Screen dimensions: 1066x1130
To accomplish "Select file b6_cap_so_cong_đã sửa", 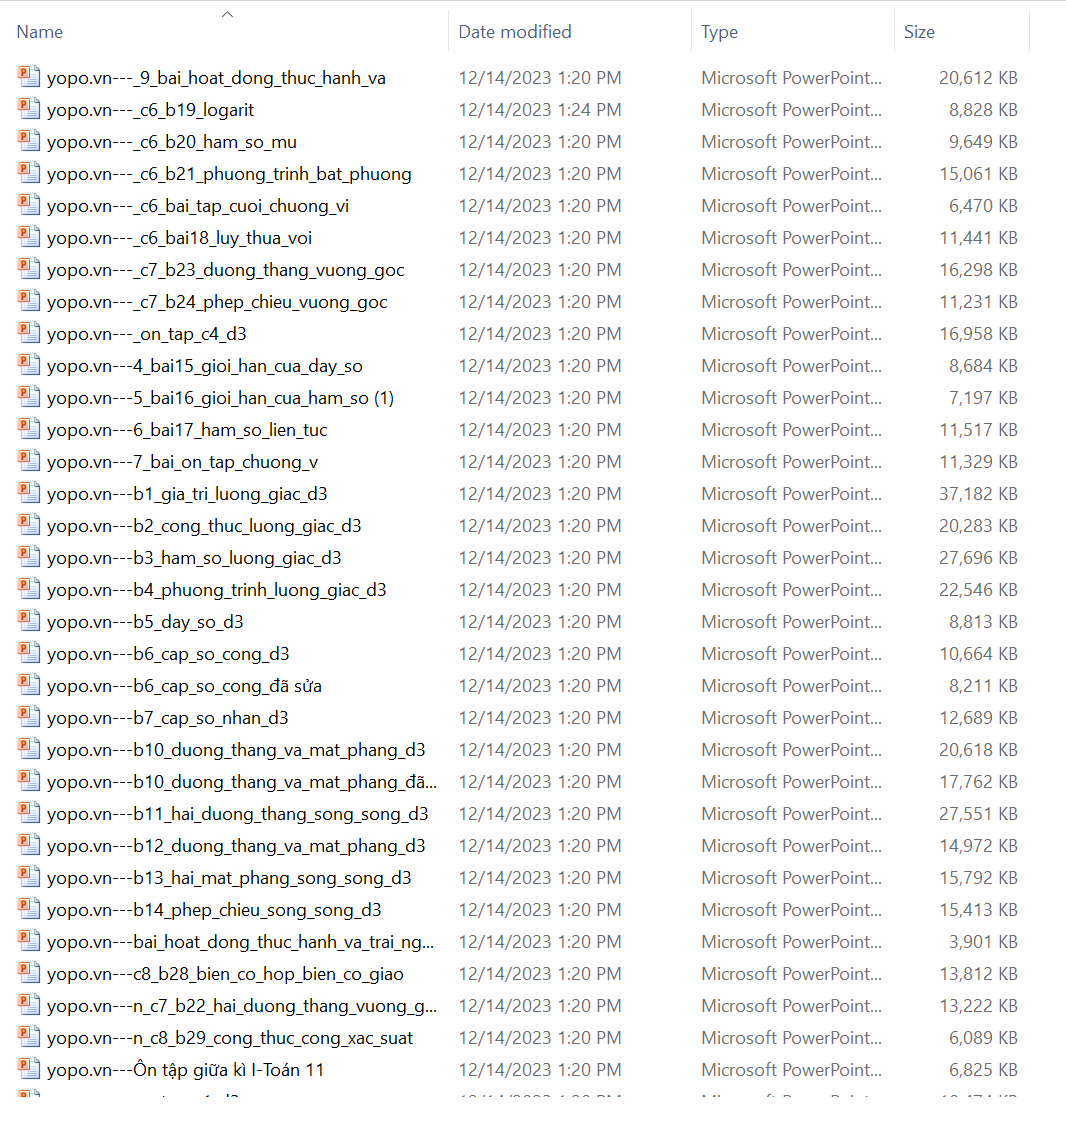I will pyautogui.click(x=184, y=686).
